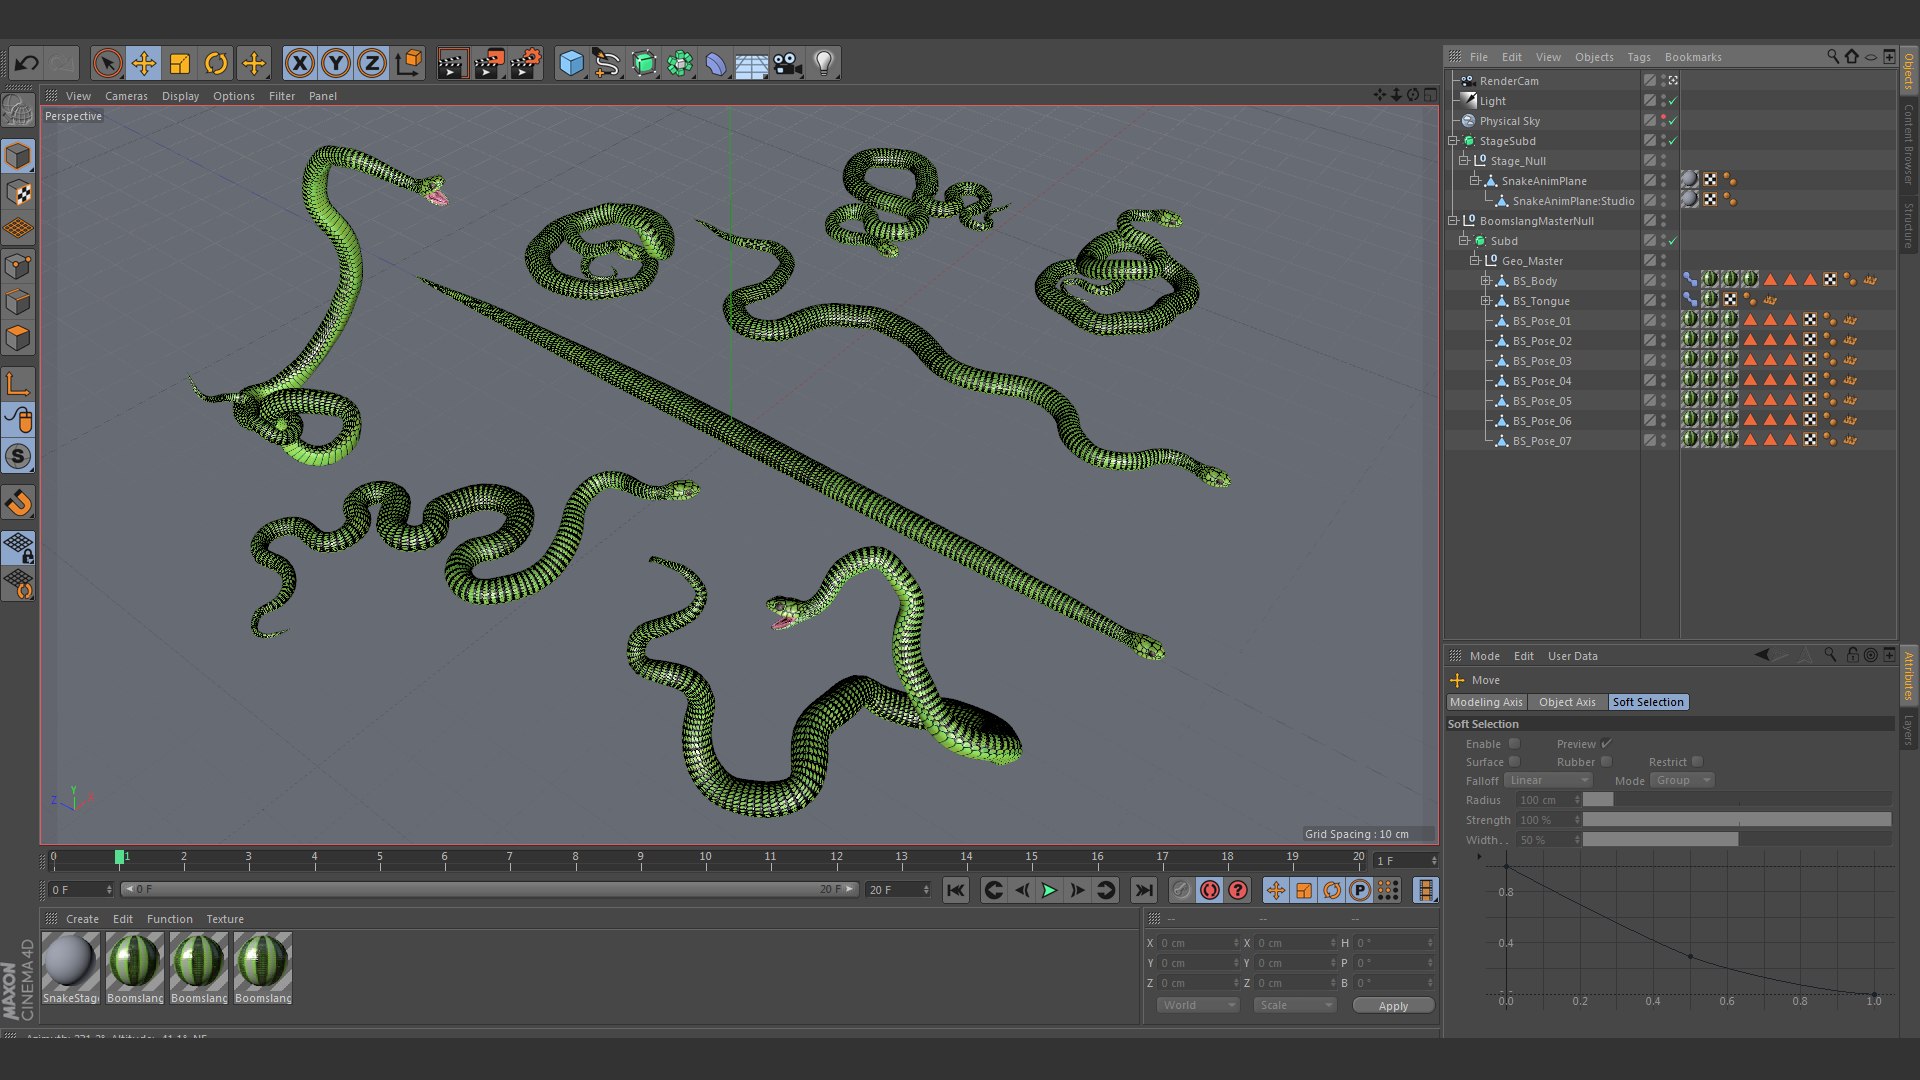Go to end of animation
The height and width of the screenshot is (1080, 1920).
(1144, 890)
